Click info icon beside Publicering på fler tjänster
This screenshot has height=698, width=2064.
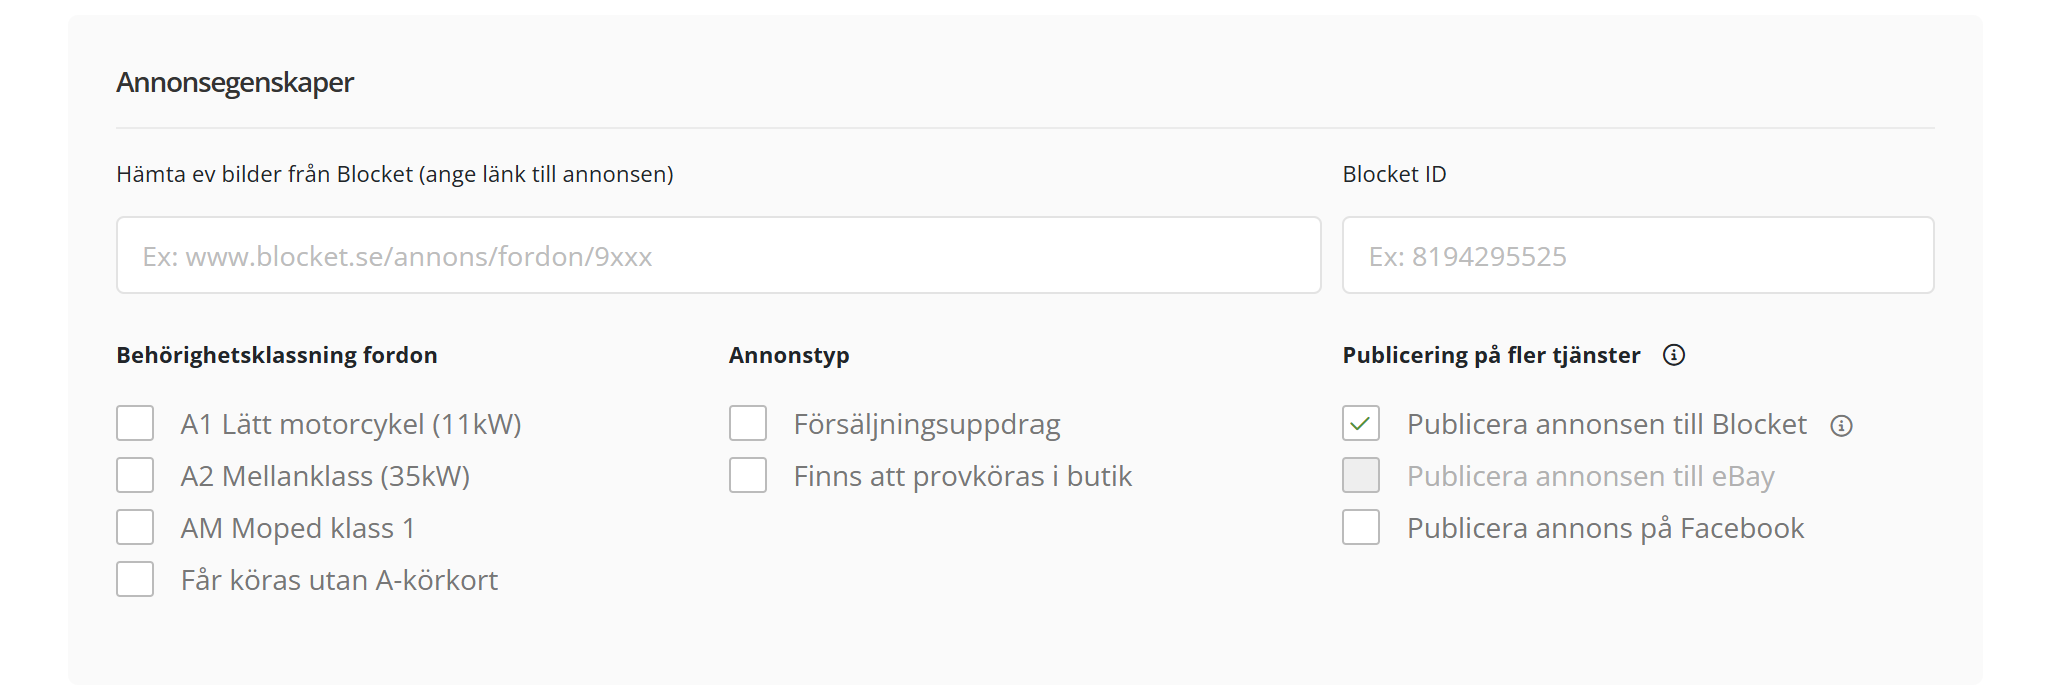pyautogui.click(x=1673, y=355)
